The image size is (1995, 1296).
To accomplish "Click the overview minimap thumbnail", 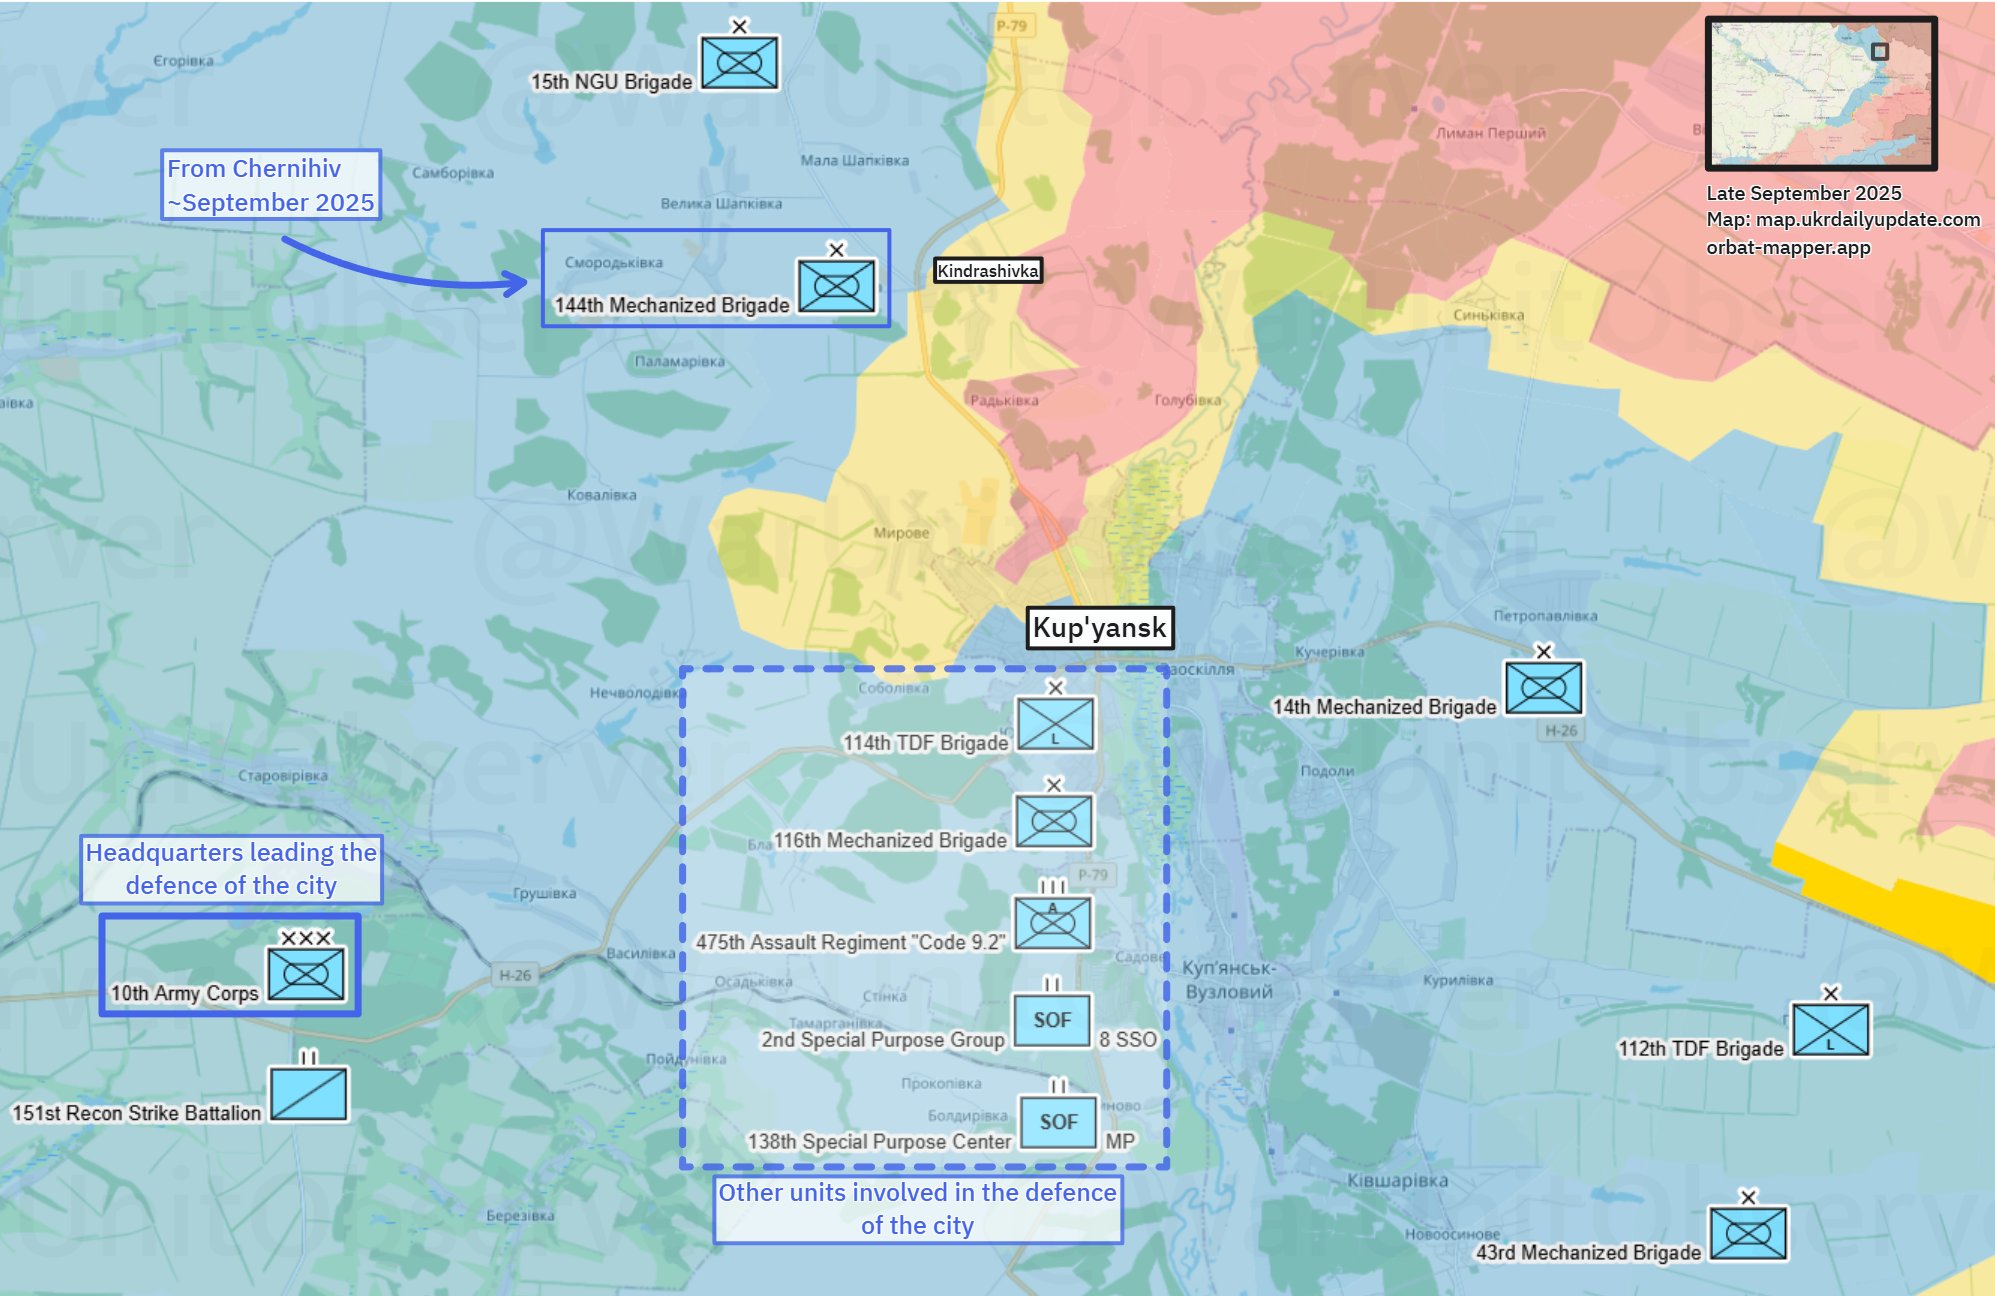I will click(x=1820, y=93).
